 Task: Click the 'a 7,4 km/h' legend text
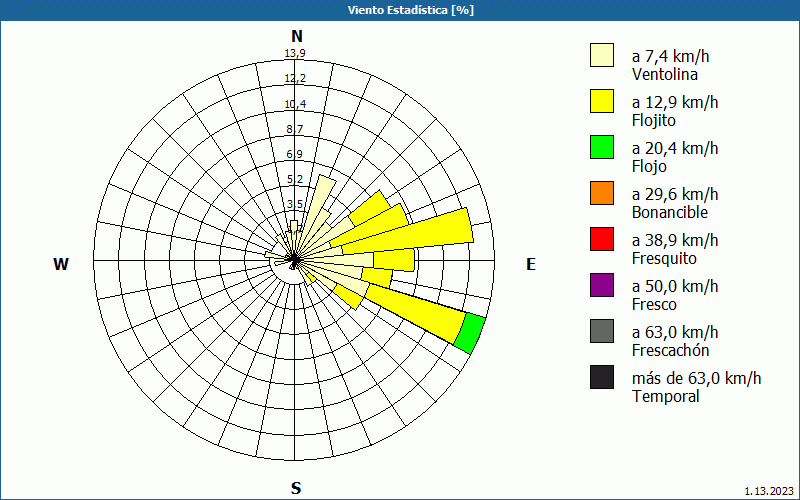pyautogui.click(x=670, y=56)
